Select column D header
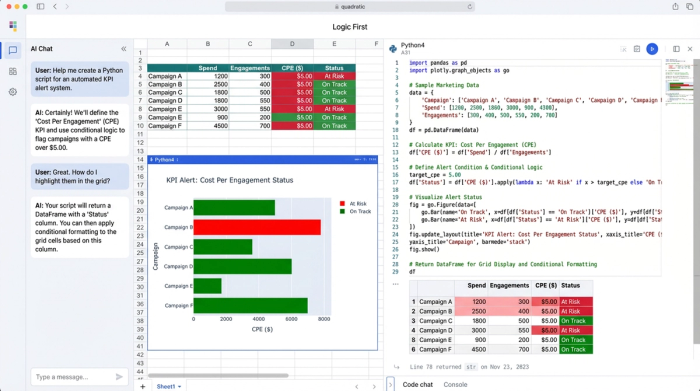Image resolution: width=700 pixels, height=391 pixels. (292, 44)
